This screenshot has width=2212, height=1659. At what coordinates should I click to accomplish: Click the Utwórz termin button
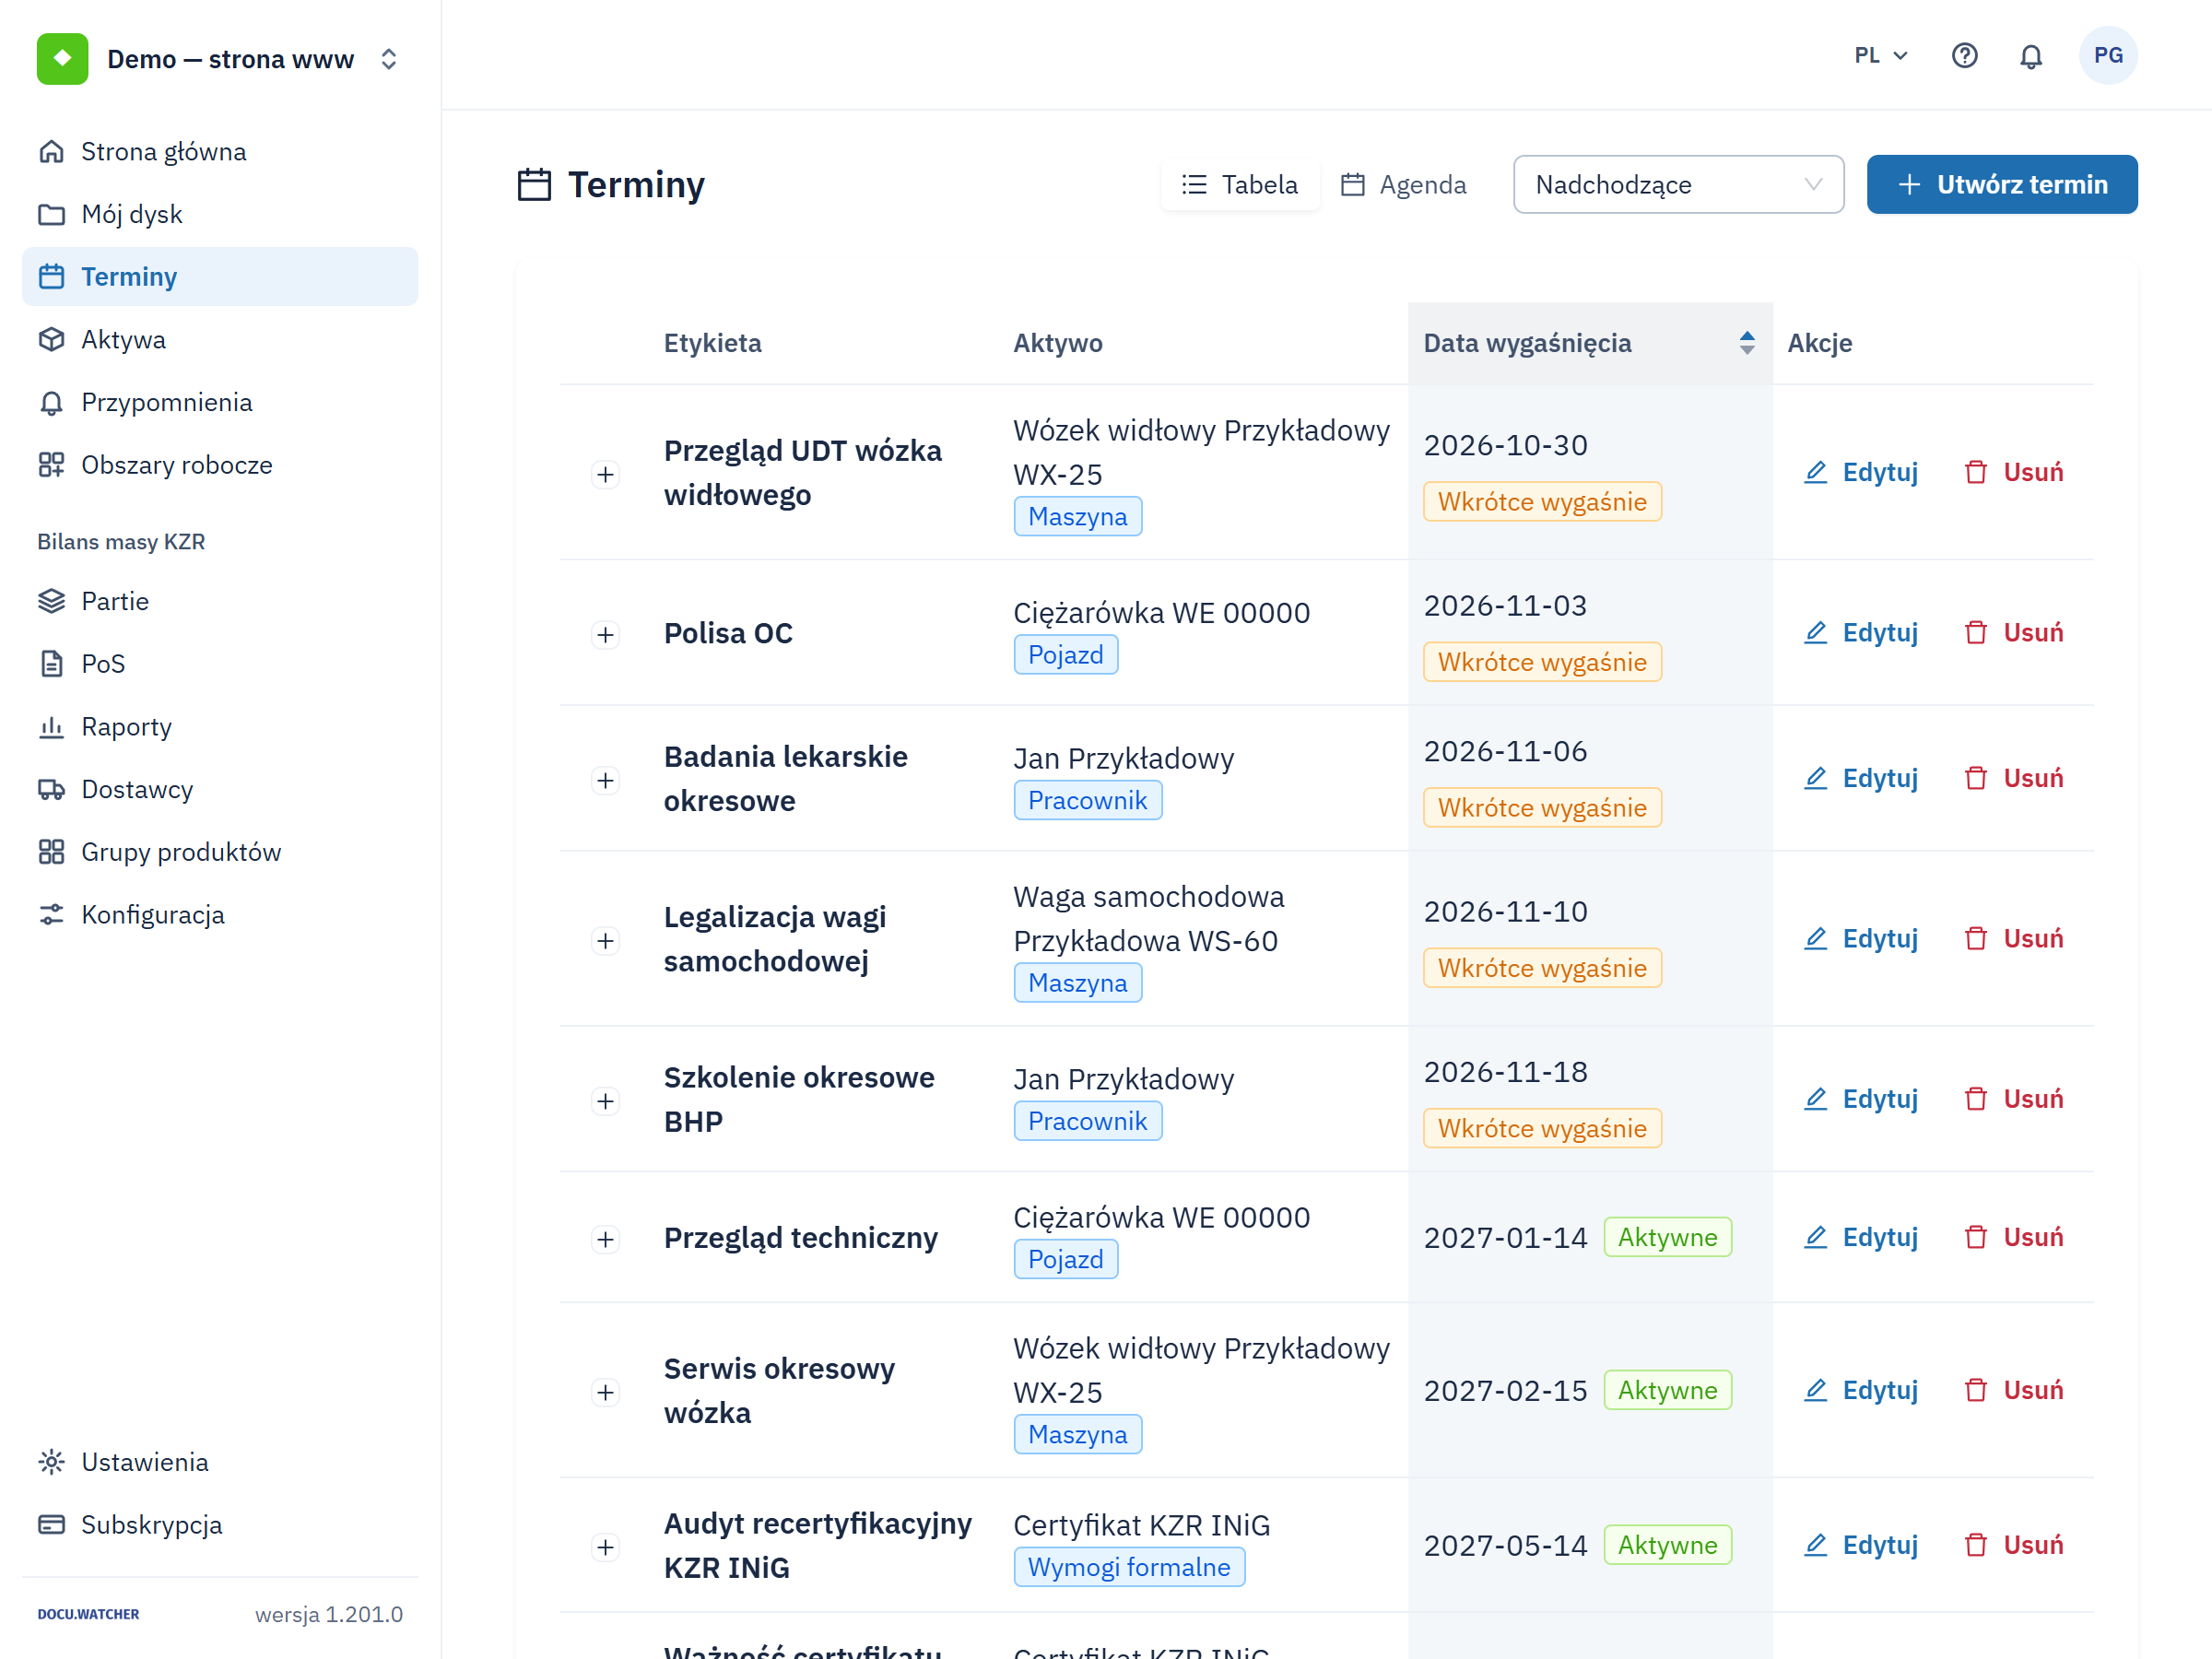[x=2001, y=184]
